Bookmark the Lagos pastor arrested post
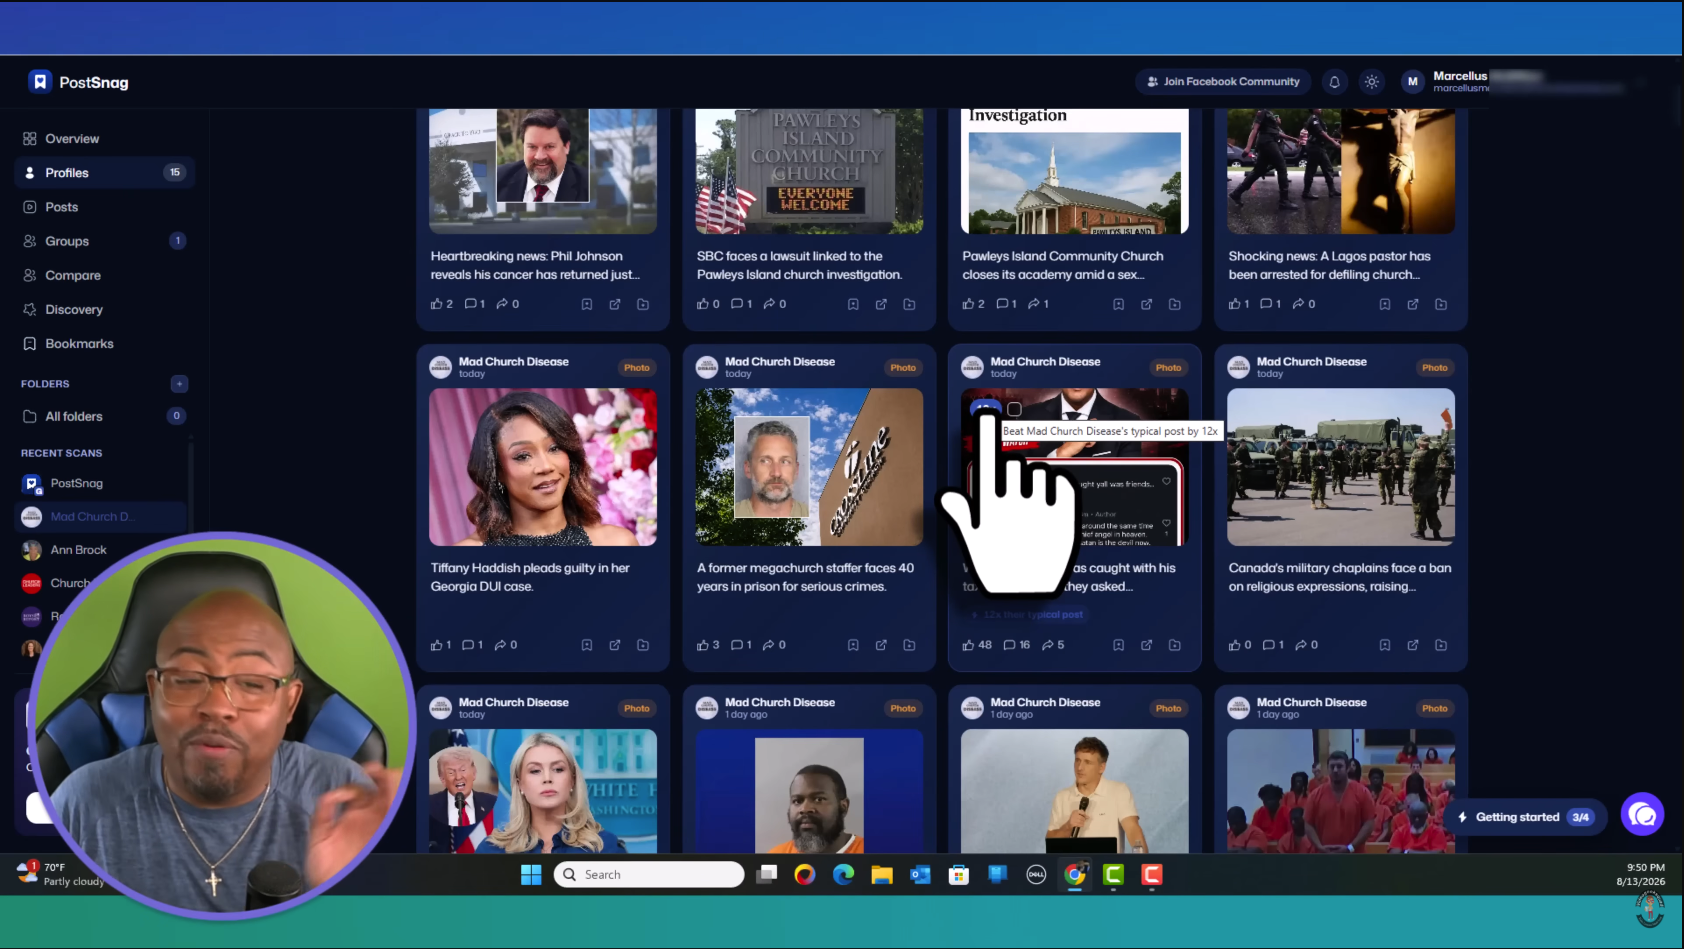Image resolution: width=1684 pixels, height=949 pixels. coord(1385,304)
